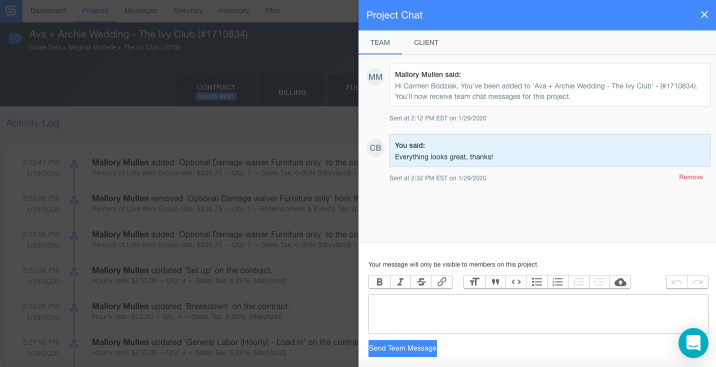
Task: Click user icon on 2:22:34 PM log entry
Action: (74, 271)
